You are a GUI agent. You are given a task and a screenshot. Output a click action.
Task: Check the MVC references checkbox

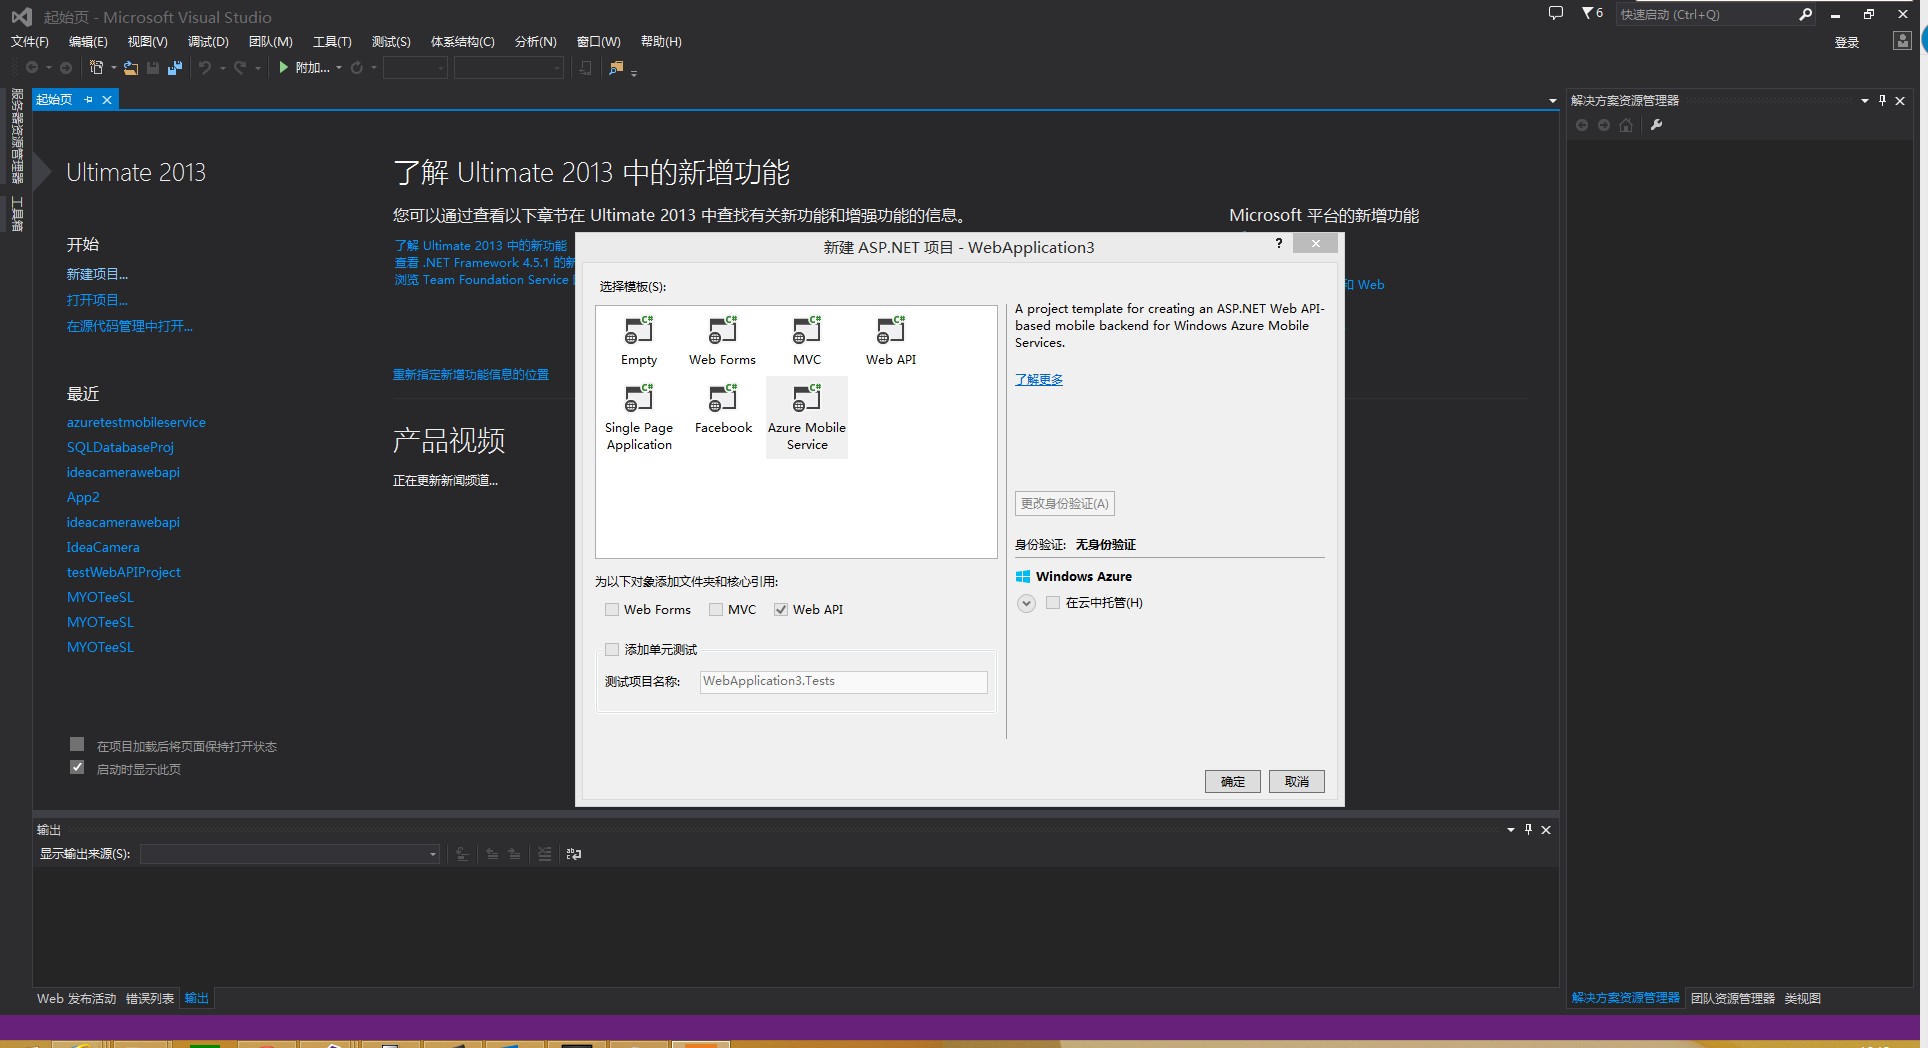click(x=716, y=610)
